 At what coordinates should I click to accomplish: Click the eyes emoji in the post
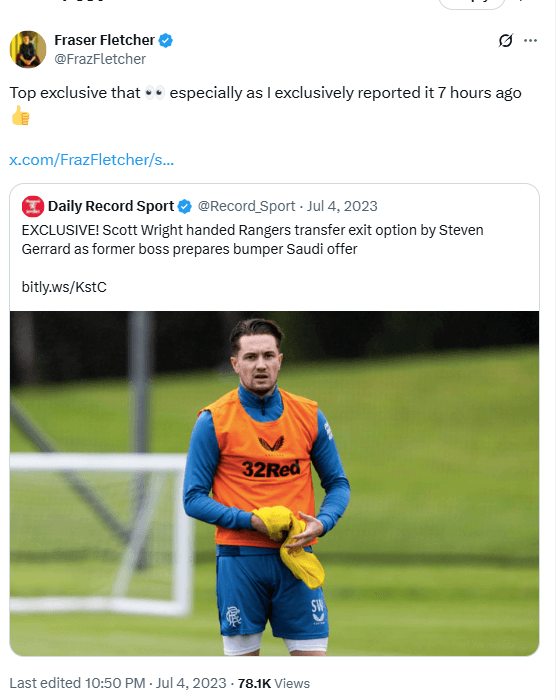[155, 93]
